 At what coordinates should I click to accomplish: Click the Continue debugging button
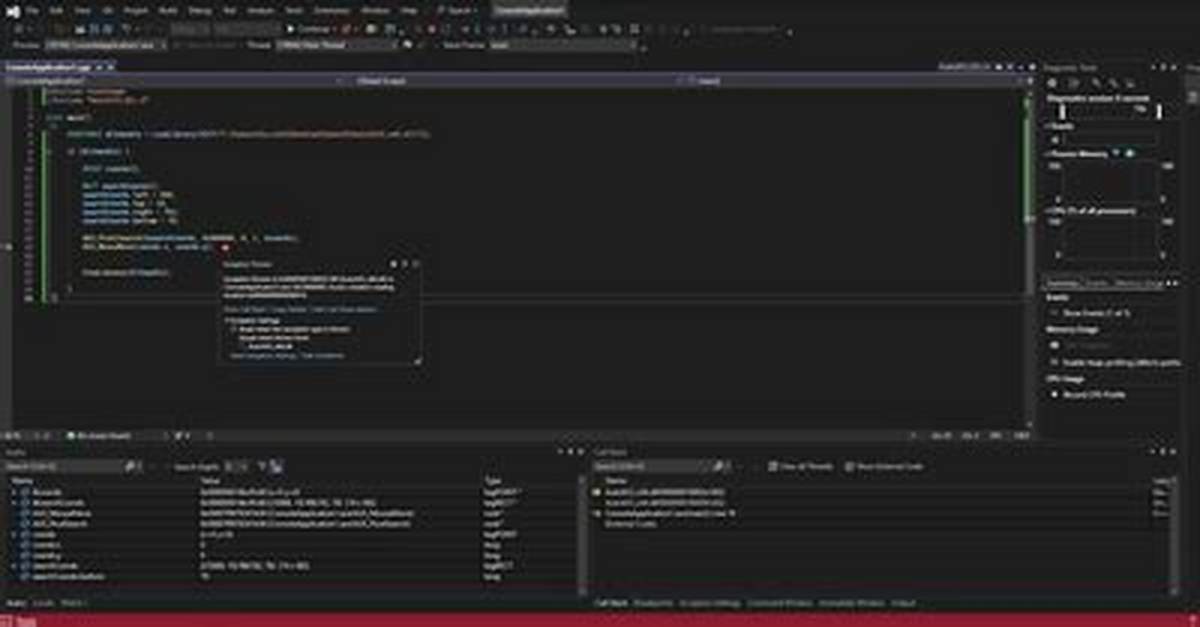tap(309, 30)
